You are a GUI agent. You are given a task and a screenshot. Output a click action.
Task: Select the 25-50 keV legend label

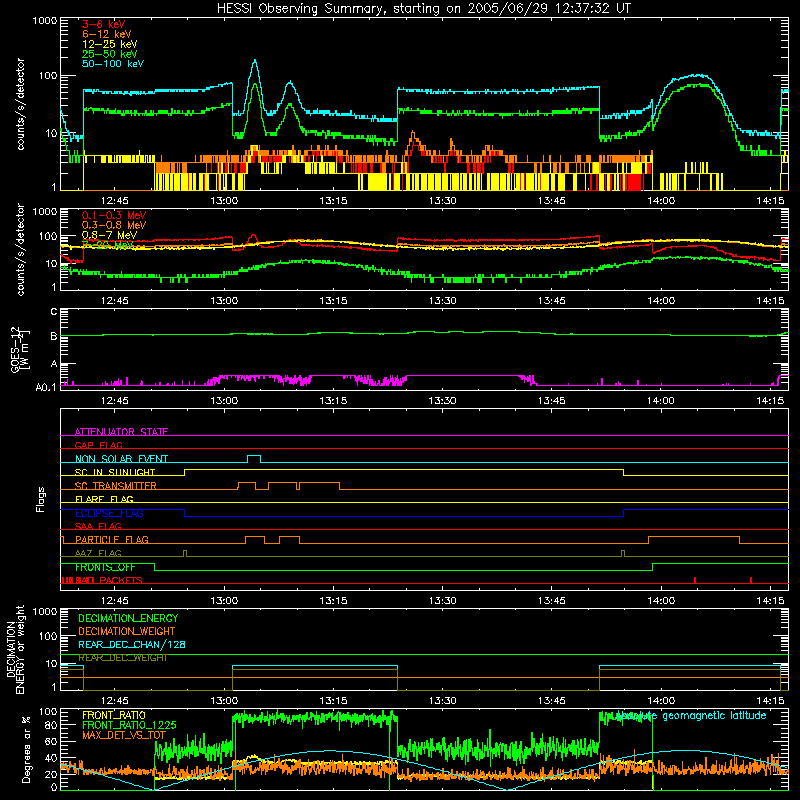(x=110, y=54)
